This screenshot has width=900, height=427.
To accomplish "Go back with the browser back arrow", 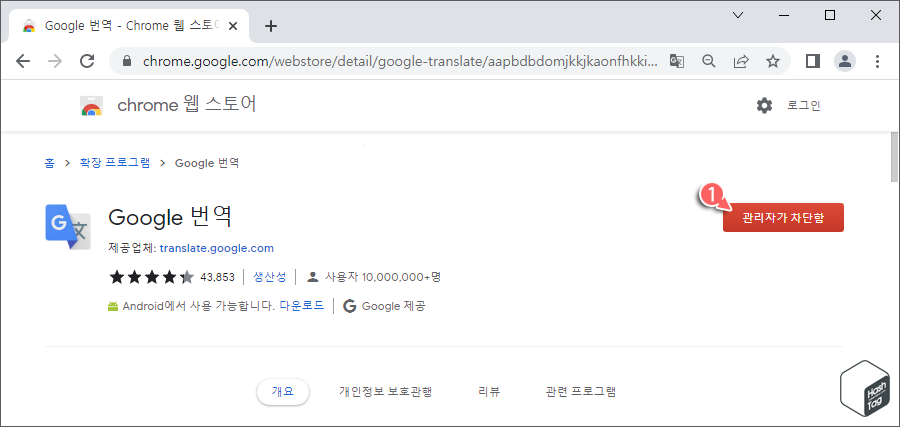I will tap(23, 61).
